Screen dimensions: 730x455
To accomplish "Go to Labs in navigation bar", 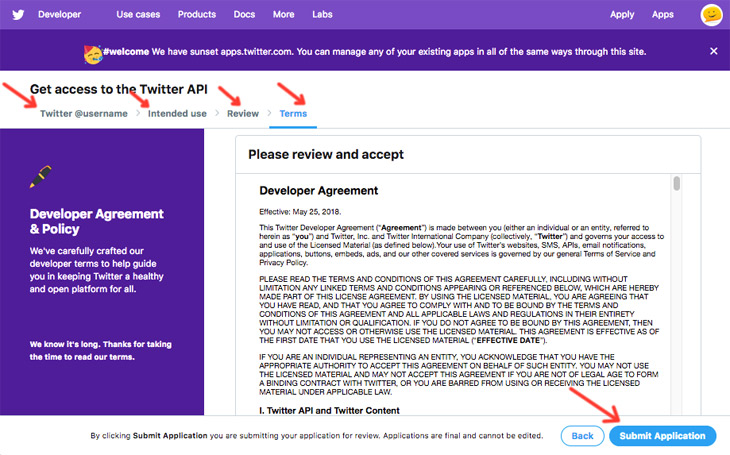I will tap(322, 14).
